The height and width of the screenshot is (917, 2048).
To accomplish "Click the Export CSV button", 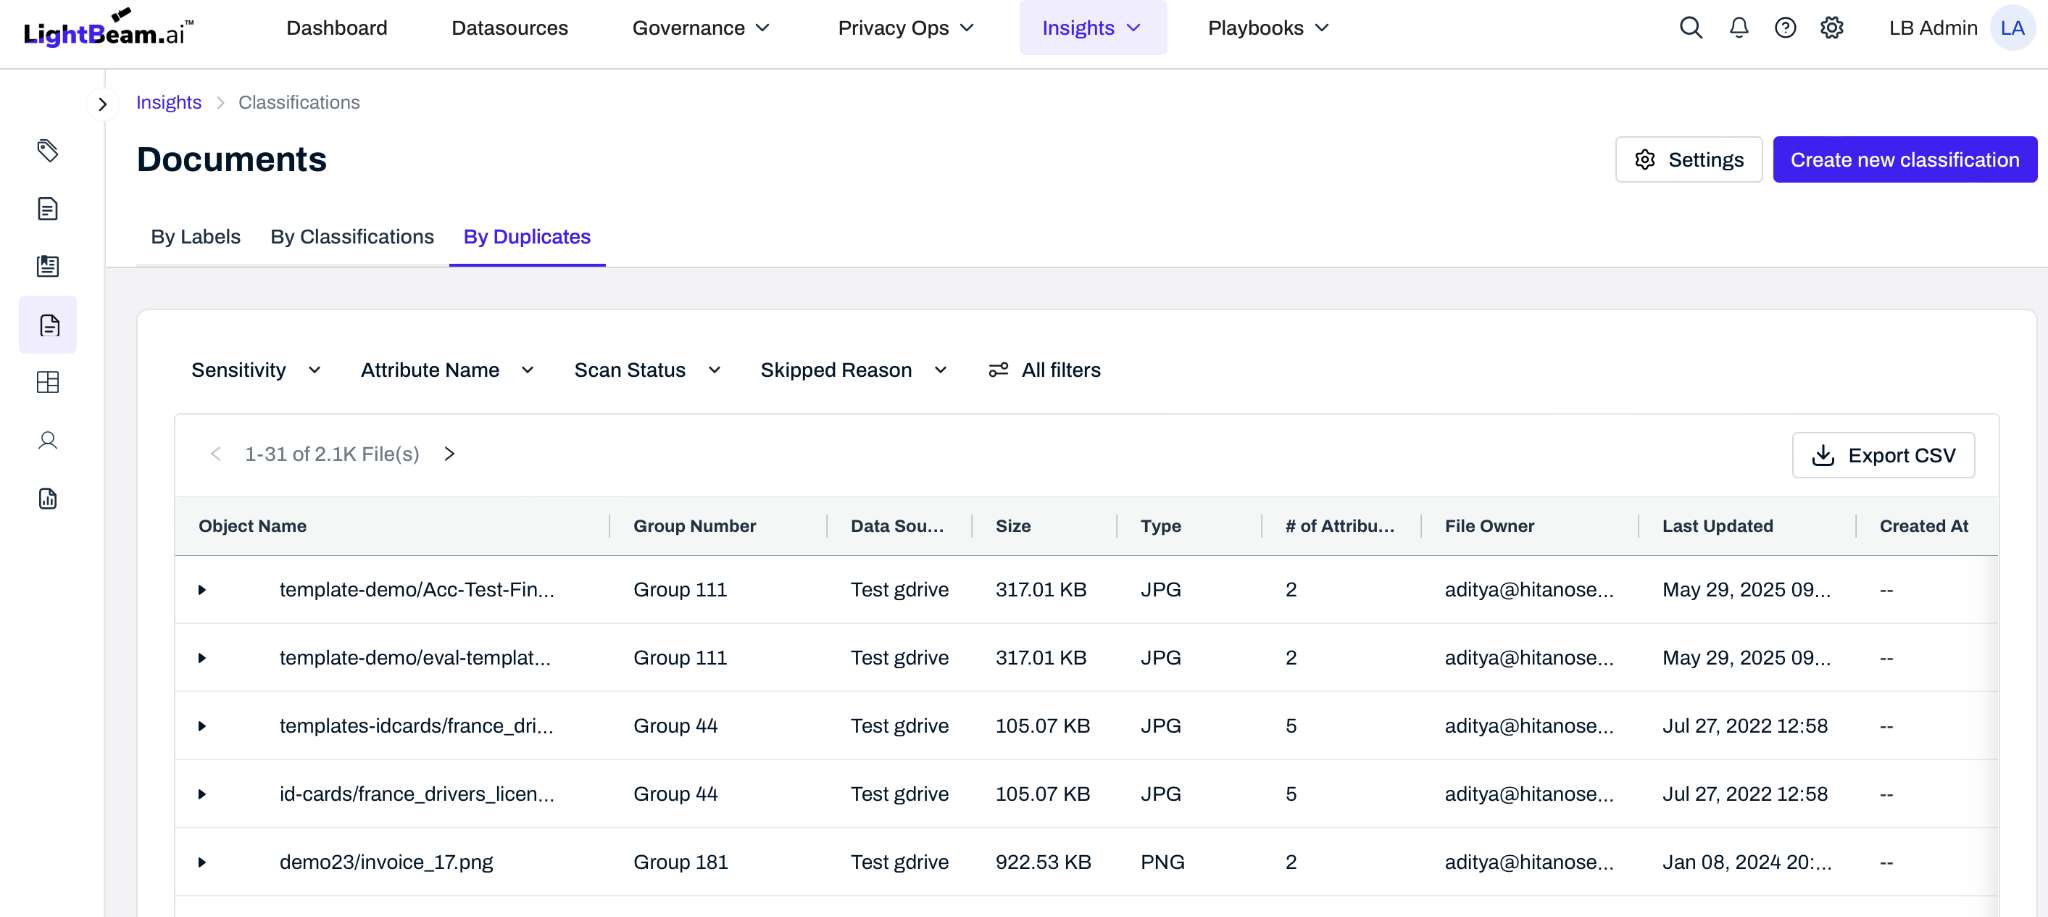I will tap(1883, 455).
